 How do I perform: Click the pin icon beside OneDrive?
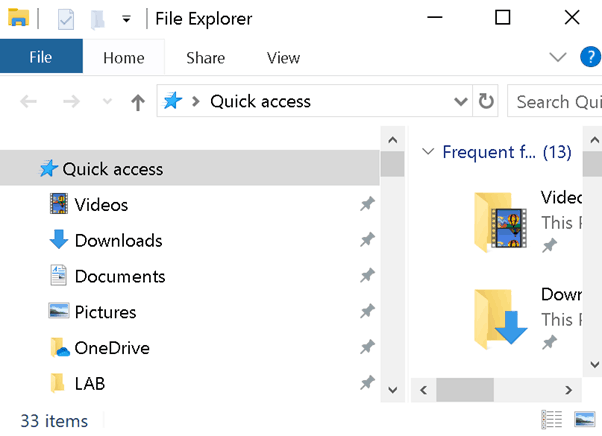[367, 347]
